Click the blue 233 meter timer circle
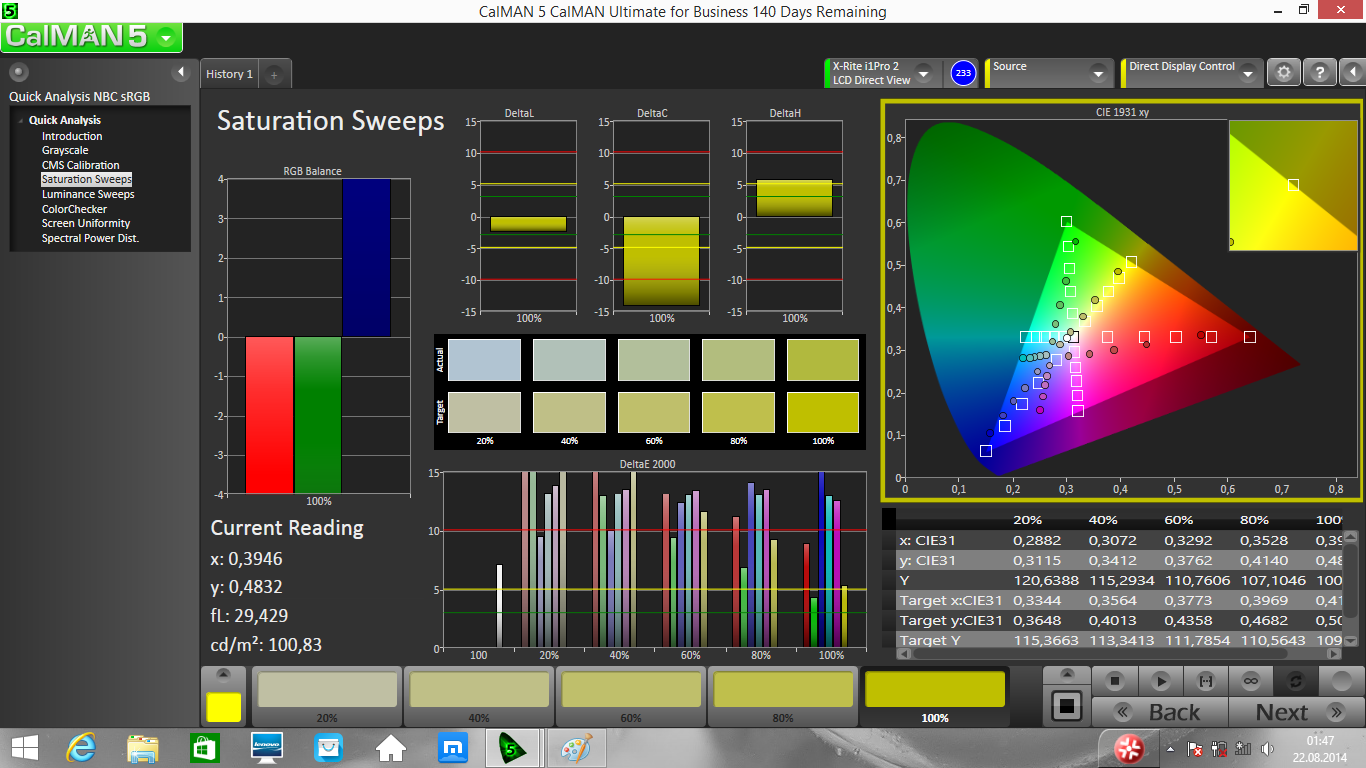 962,72
